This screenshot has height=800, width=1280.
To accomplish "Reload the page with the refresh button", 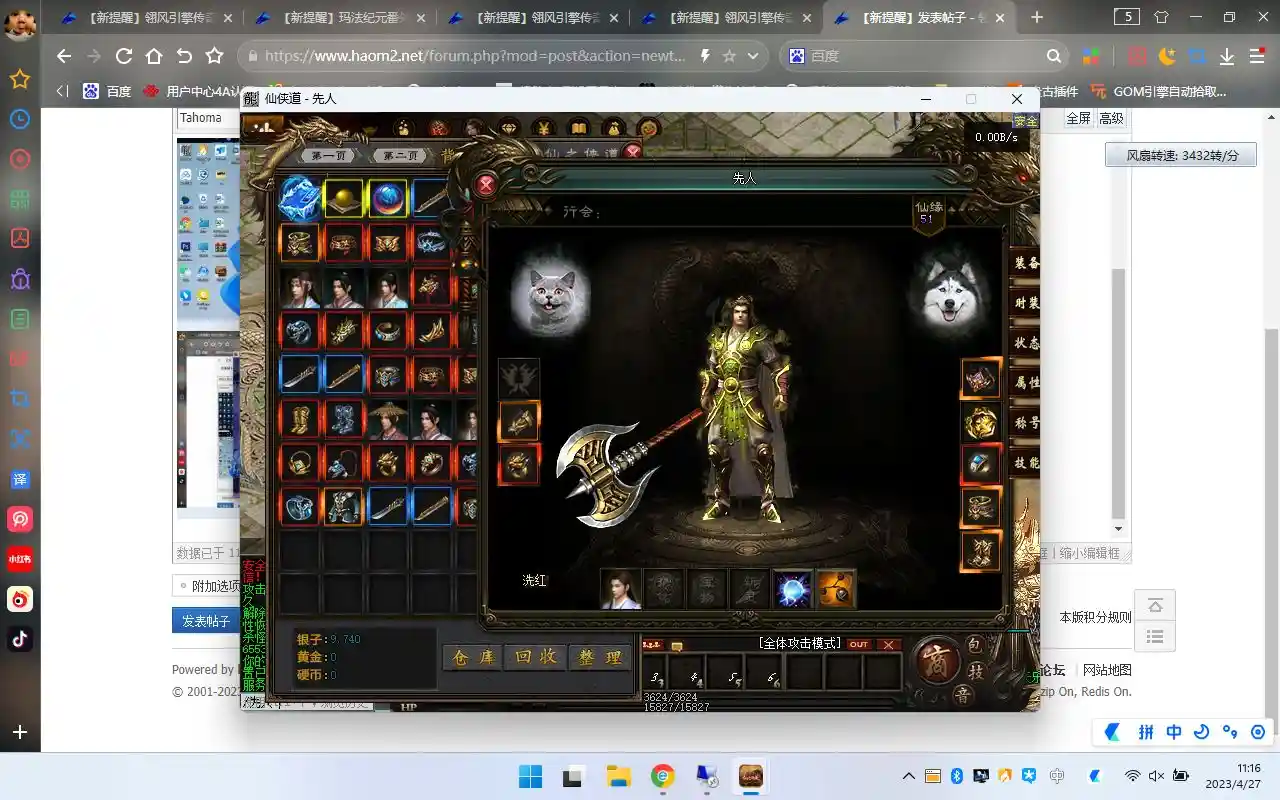I will click(x=124, y=56).
